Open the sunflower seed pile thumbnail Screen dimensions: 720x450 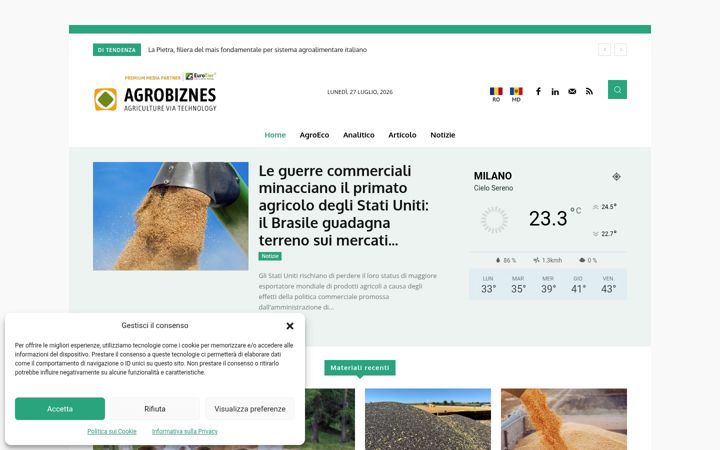coord(428,419)
